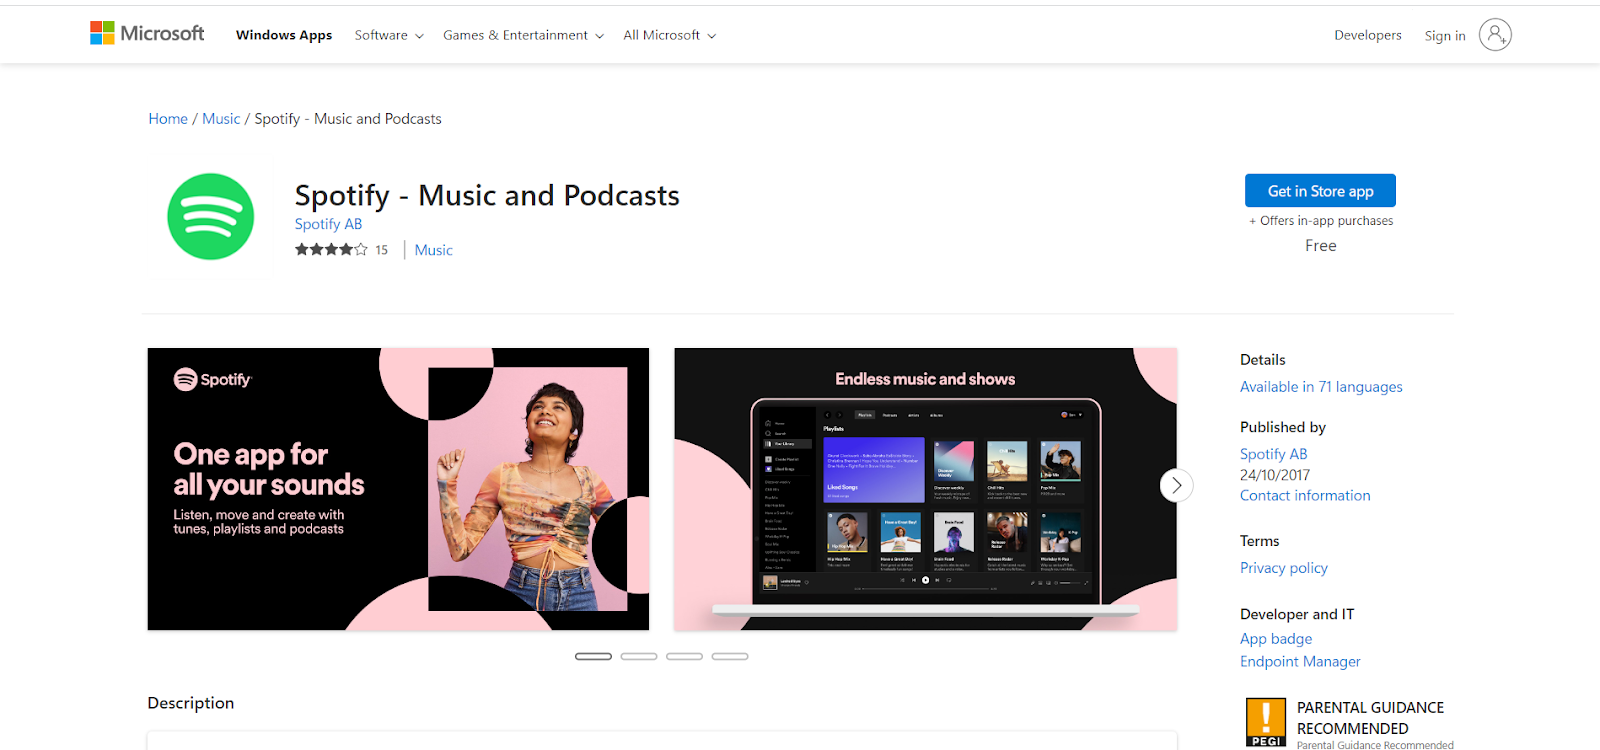Image resolution: width=1600 pixels, height=750 pixels.
Task: Open Spotify AB publisher link under title
Action: 328,224
